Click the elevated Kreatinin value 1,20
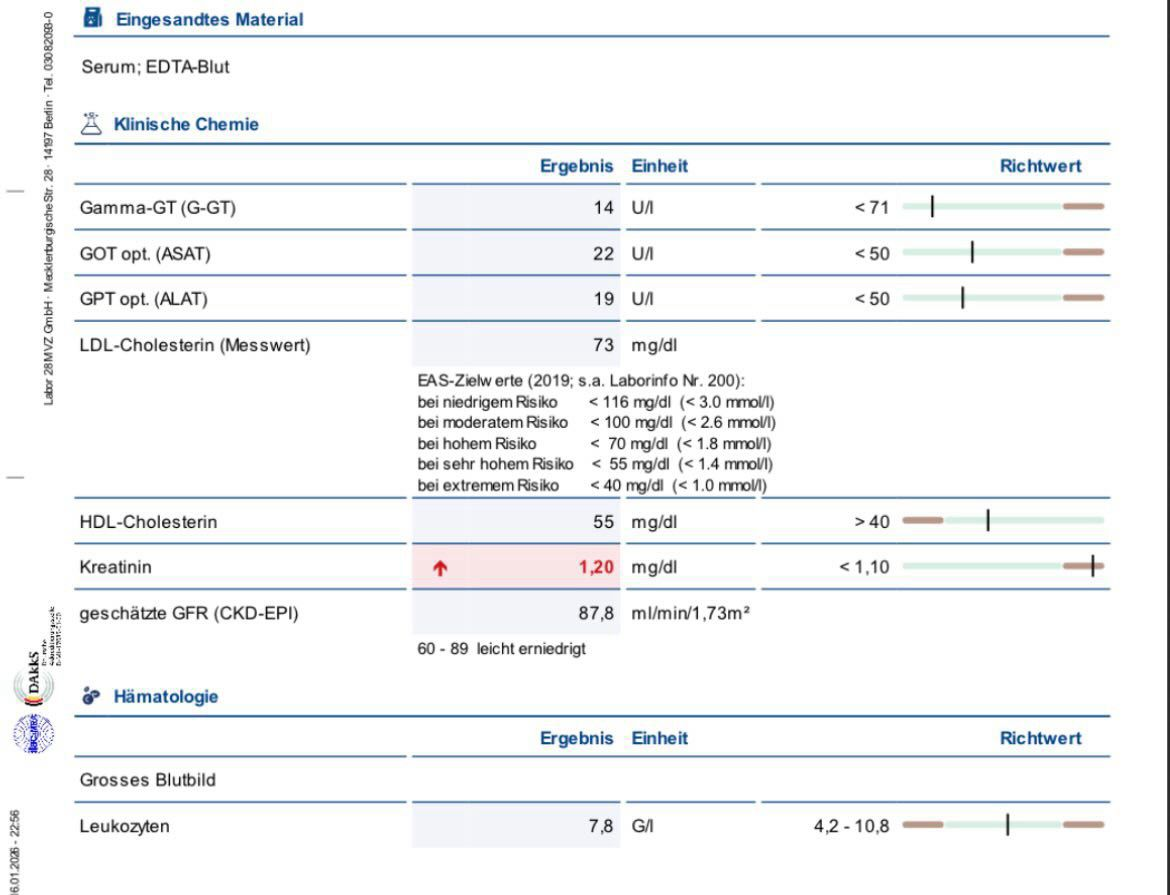Screen dimensions: 1170x895 (x=595, y=568)
